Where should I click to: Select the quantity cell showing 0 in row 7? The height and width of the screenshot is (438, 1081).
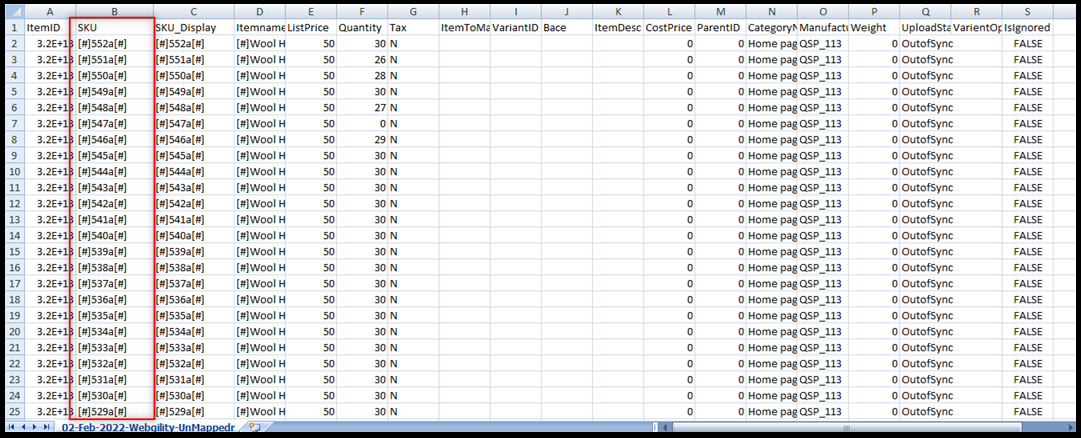pyautogui.click(x=361, y=123)
